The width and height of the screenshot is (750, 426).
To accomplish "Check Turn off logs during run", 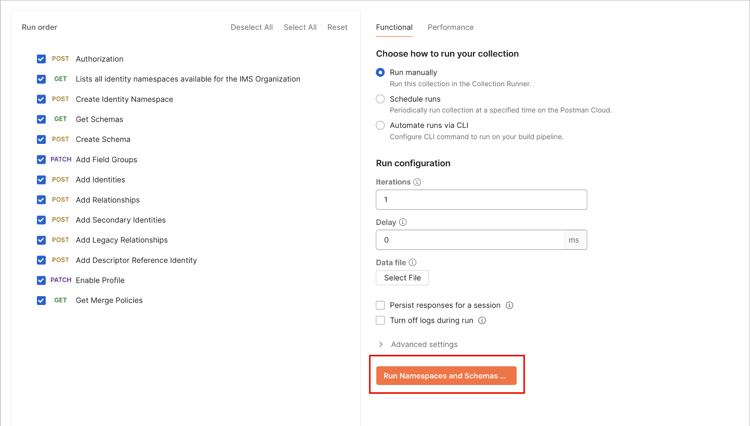I will [380, 321].
